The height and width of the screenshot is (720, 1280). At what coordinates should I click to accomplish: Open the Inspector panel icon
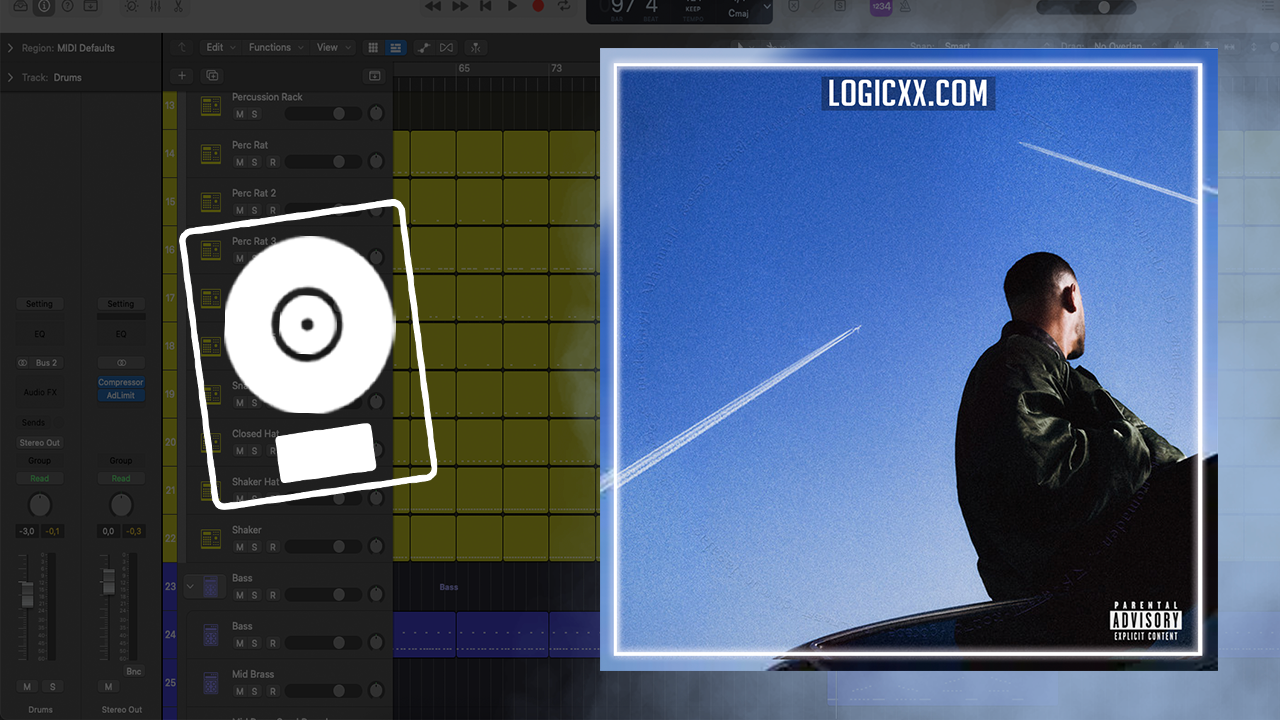(44, 6)
